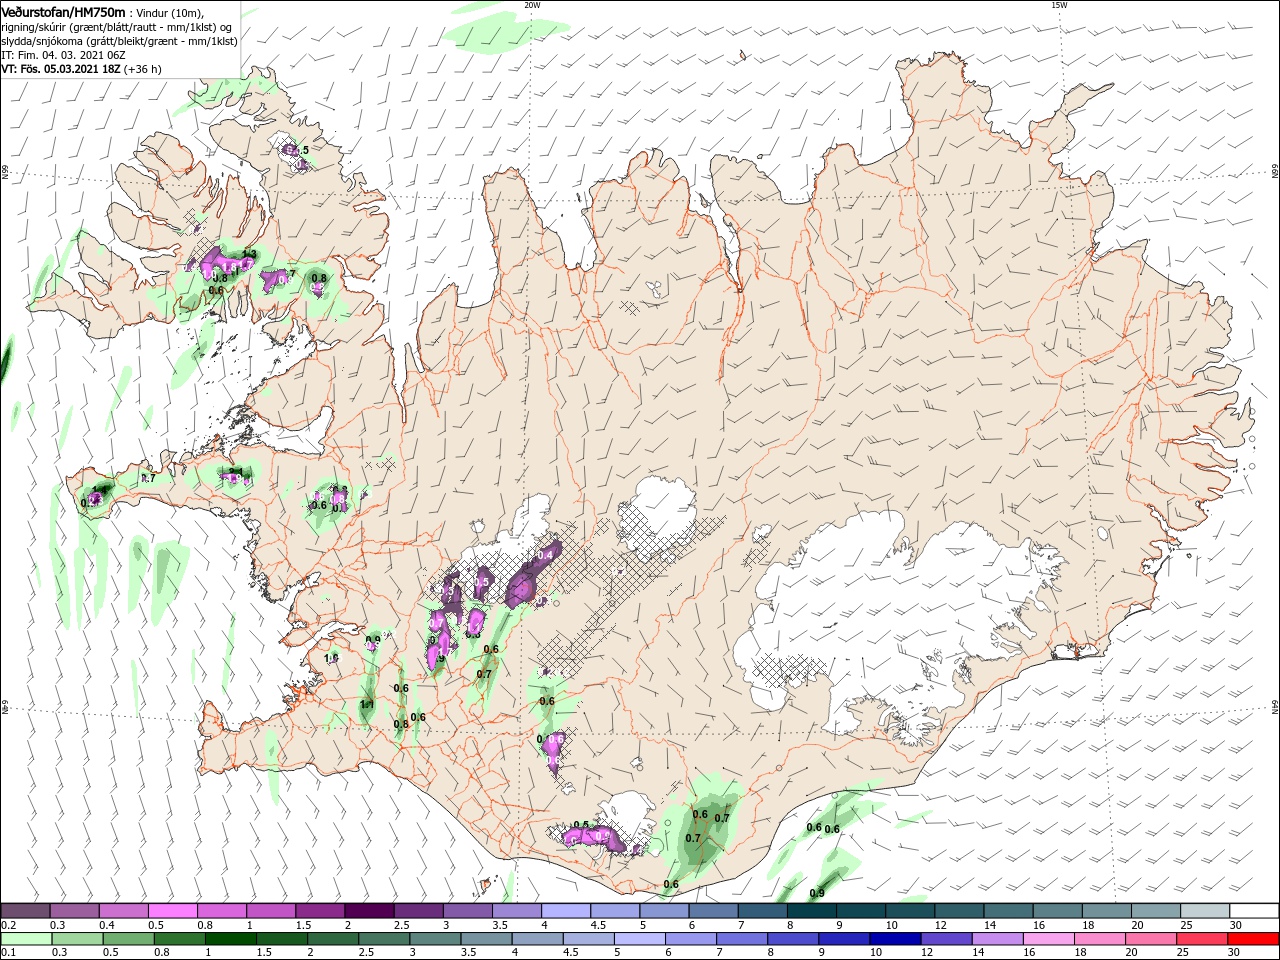Pick the lower-row 0.8 green swatch
This screenshot has height=960, width=1280.
181,939
